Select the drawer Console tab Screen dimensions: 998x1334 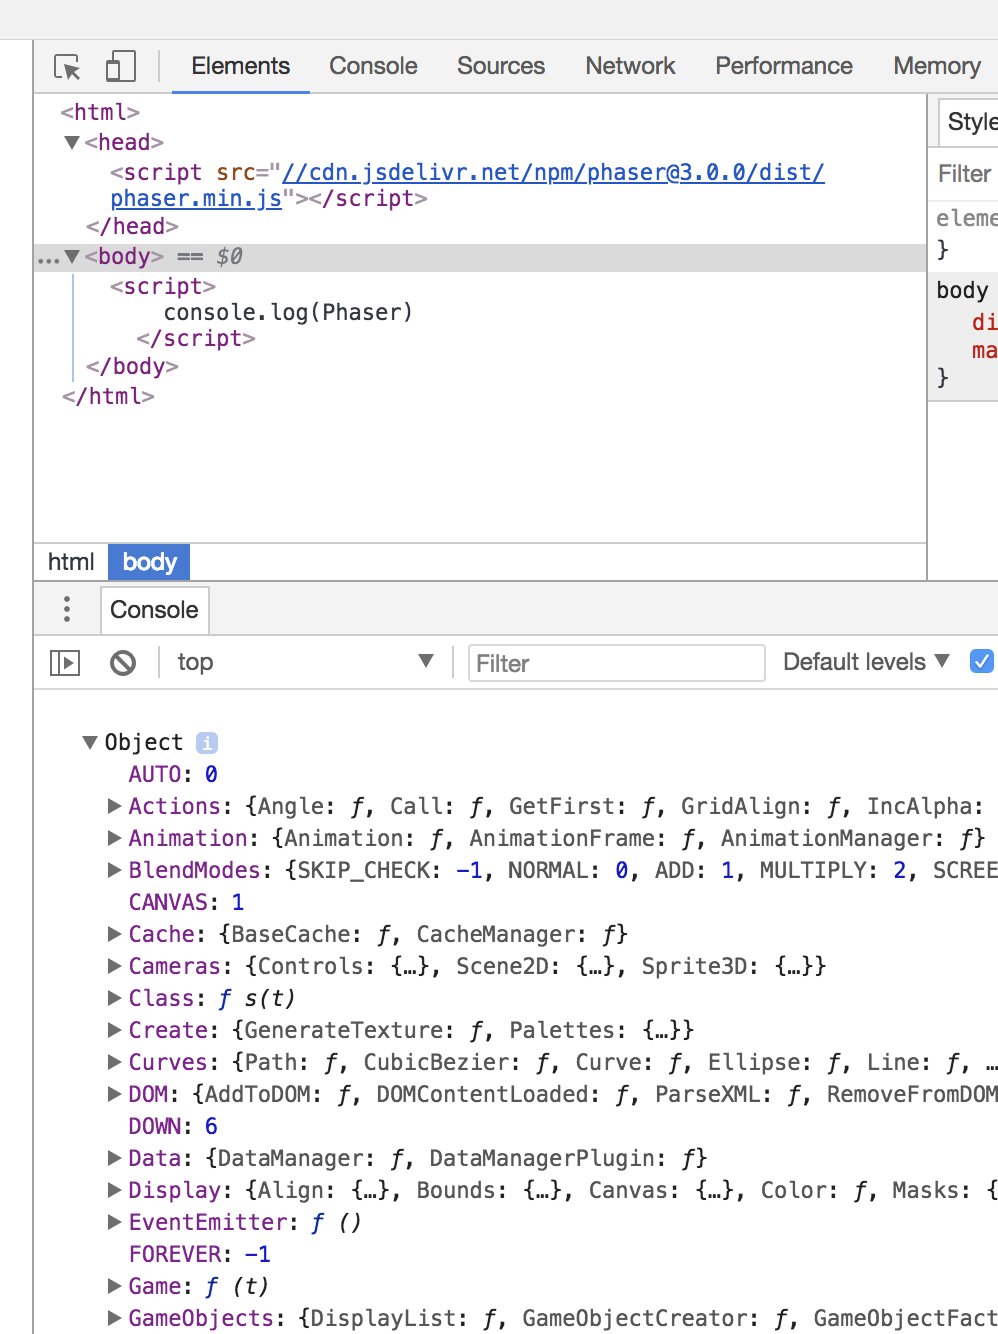(154, 610)
